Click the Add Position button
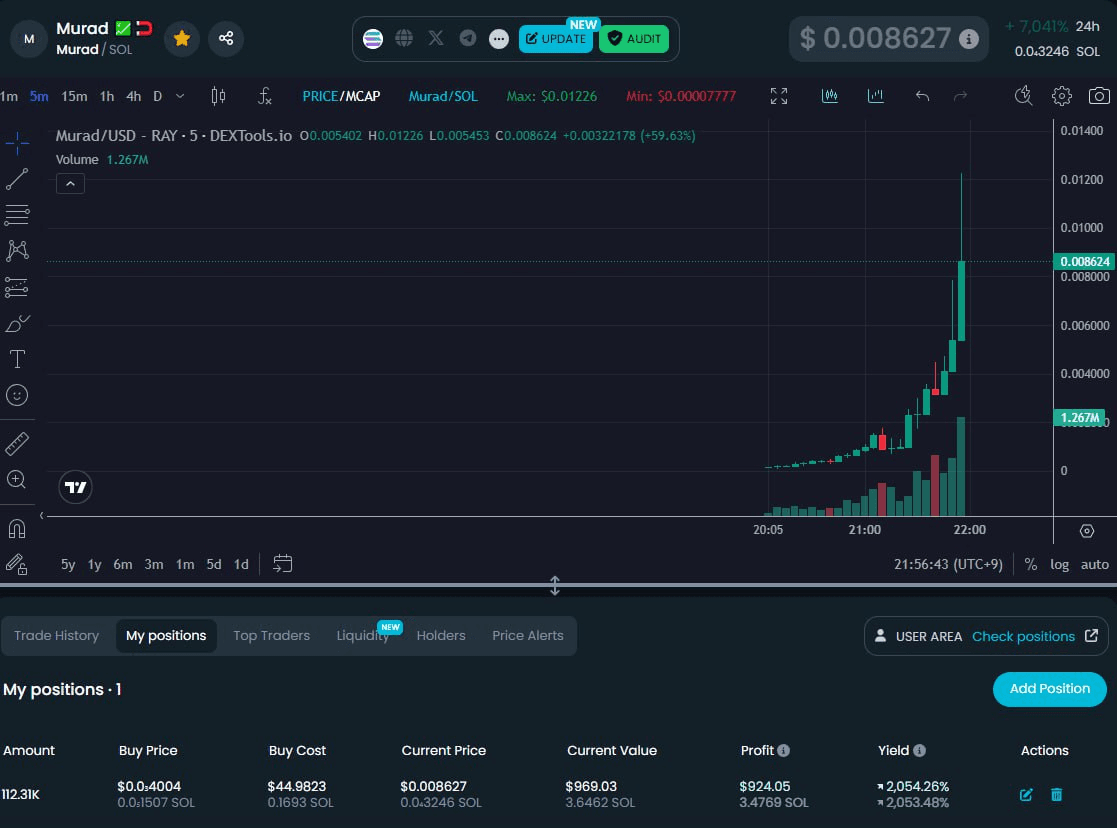This screenshot has width=1117, height=828. 1050,689
